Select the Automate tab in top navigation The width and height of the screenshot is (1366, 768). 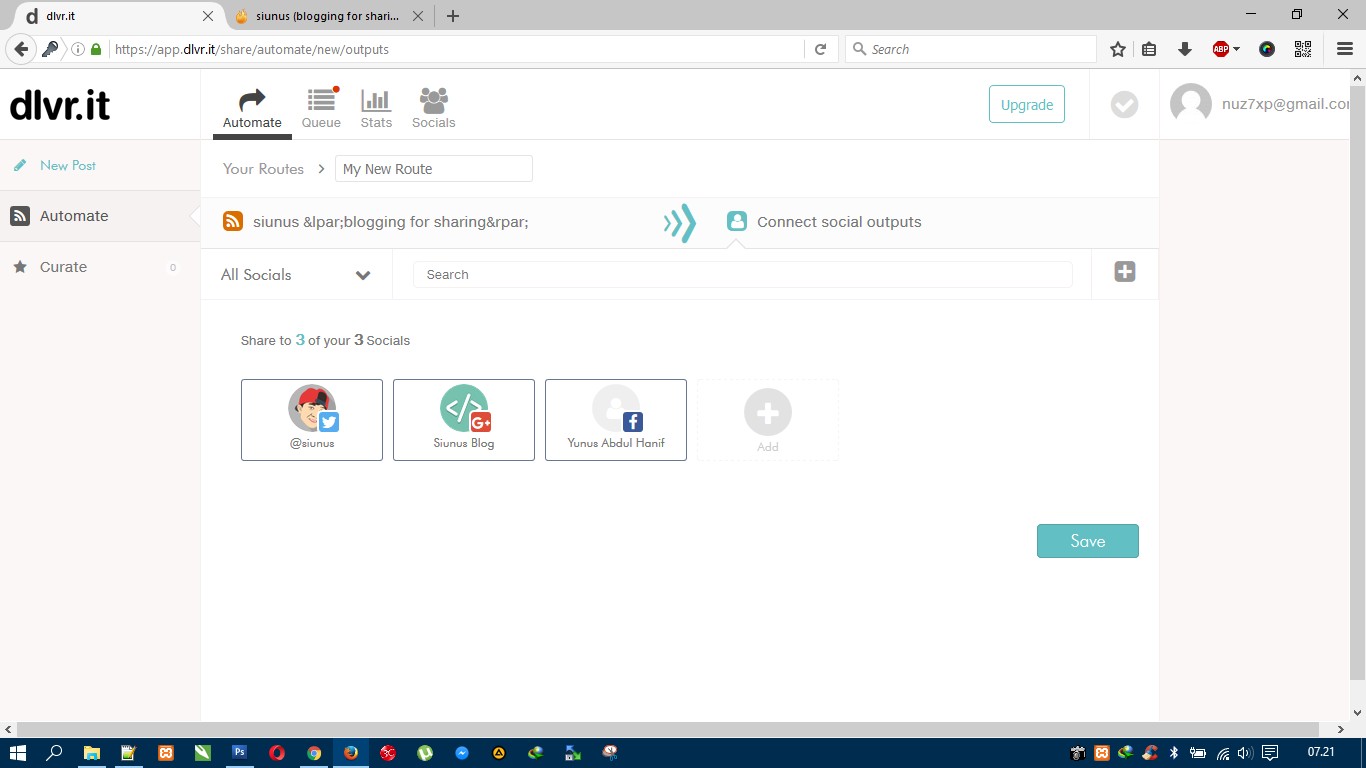coord(252,109)
